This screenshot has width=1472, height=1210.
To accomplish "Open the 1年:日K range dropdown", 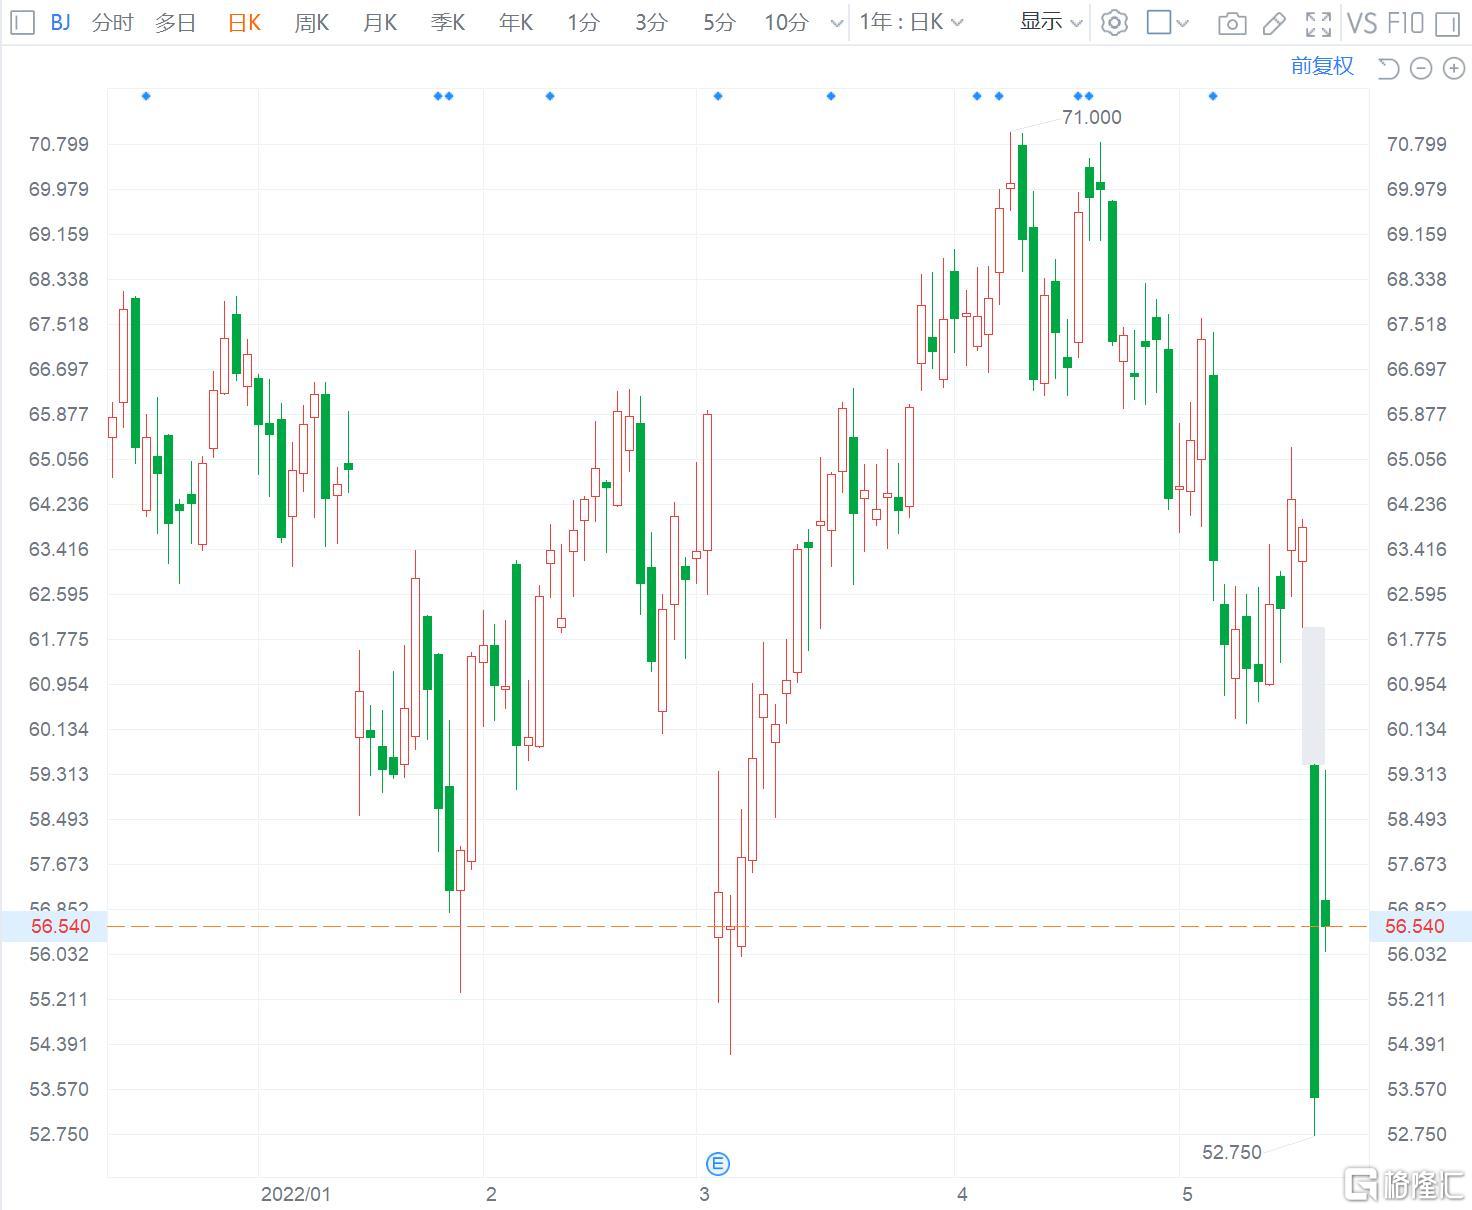I will tap(911, 22).
